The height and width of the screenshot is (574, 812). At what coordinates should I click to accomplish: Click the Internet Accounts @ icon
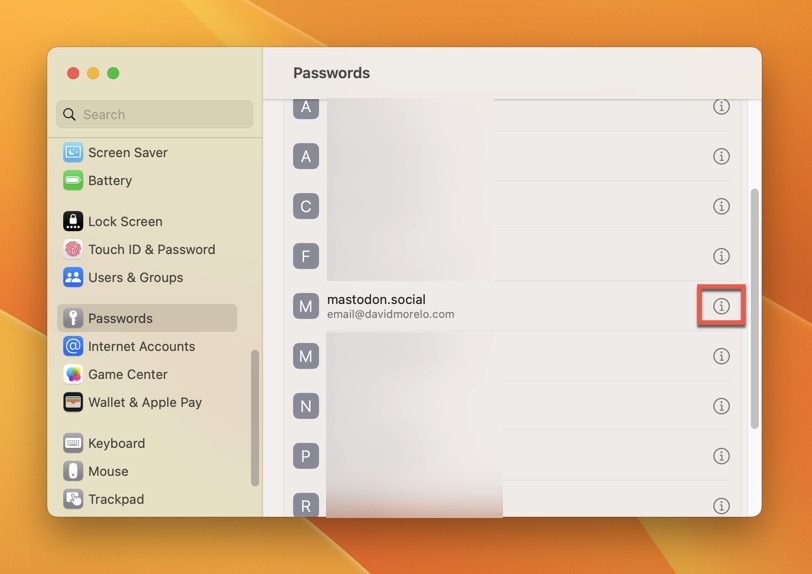pos(73,346)
